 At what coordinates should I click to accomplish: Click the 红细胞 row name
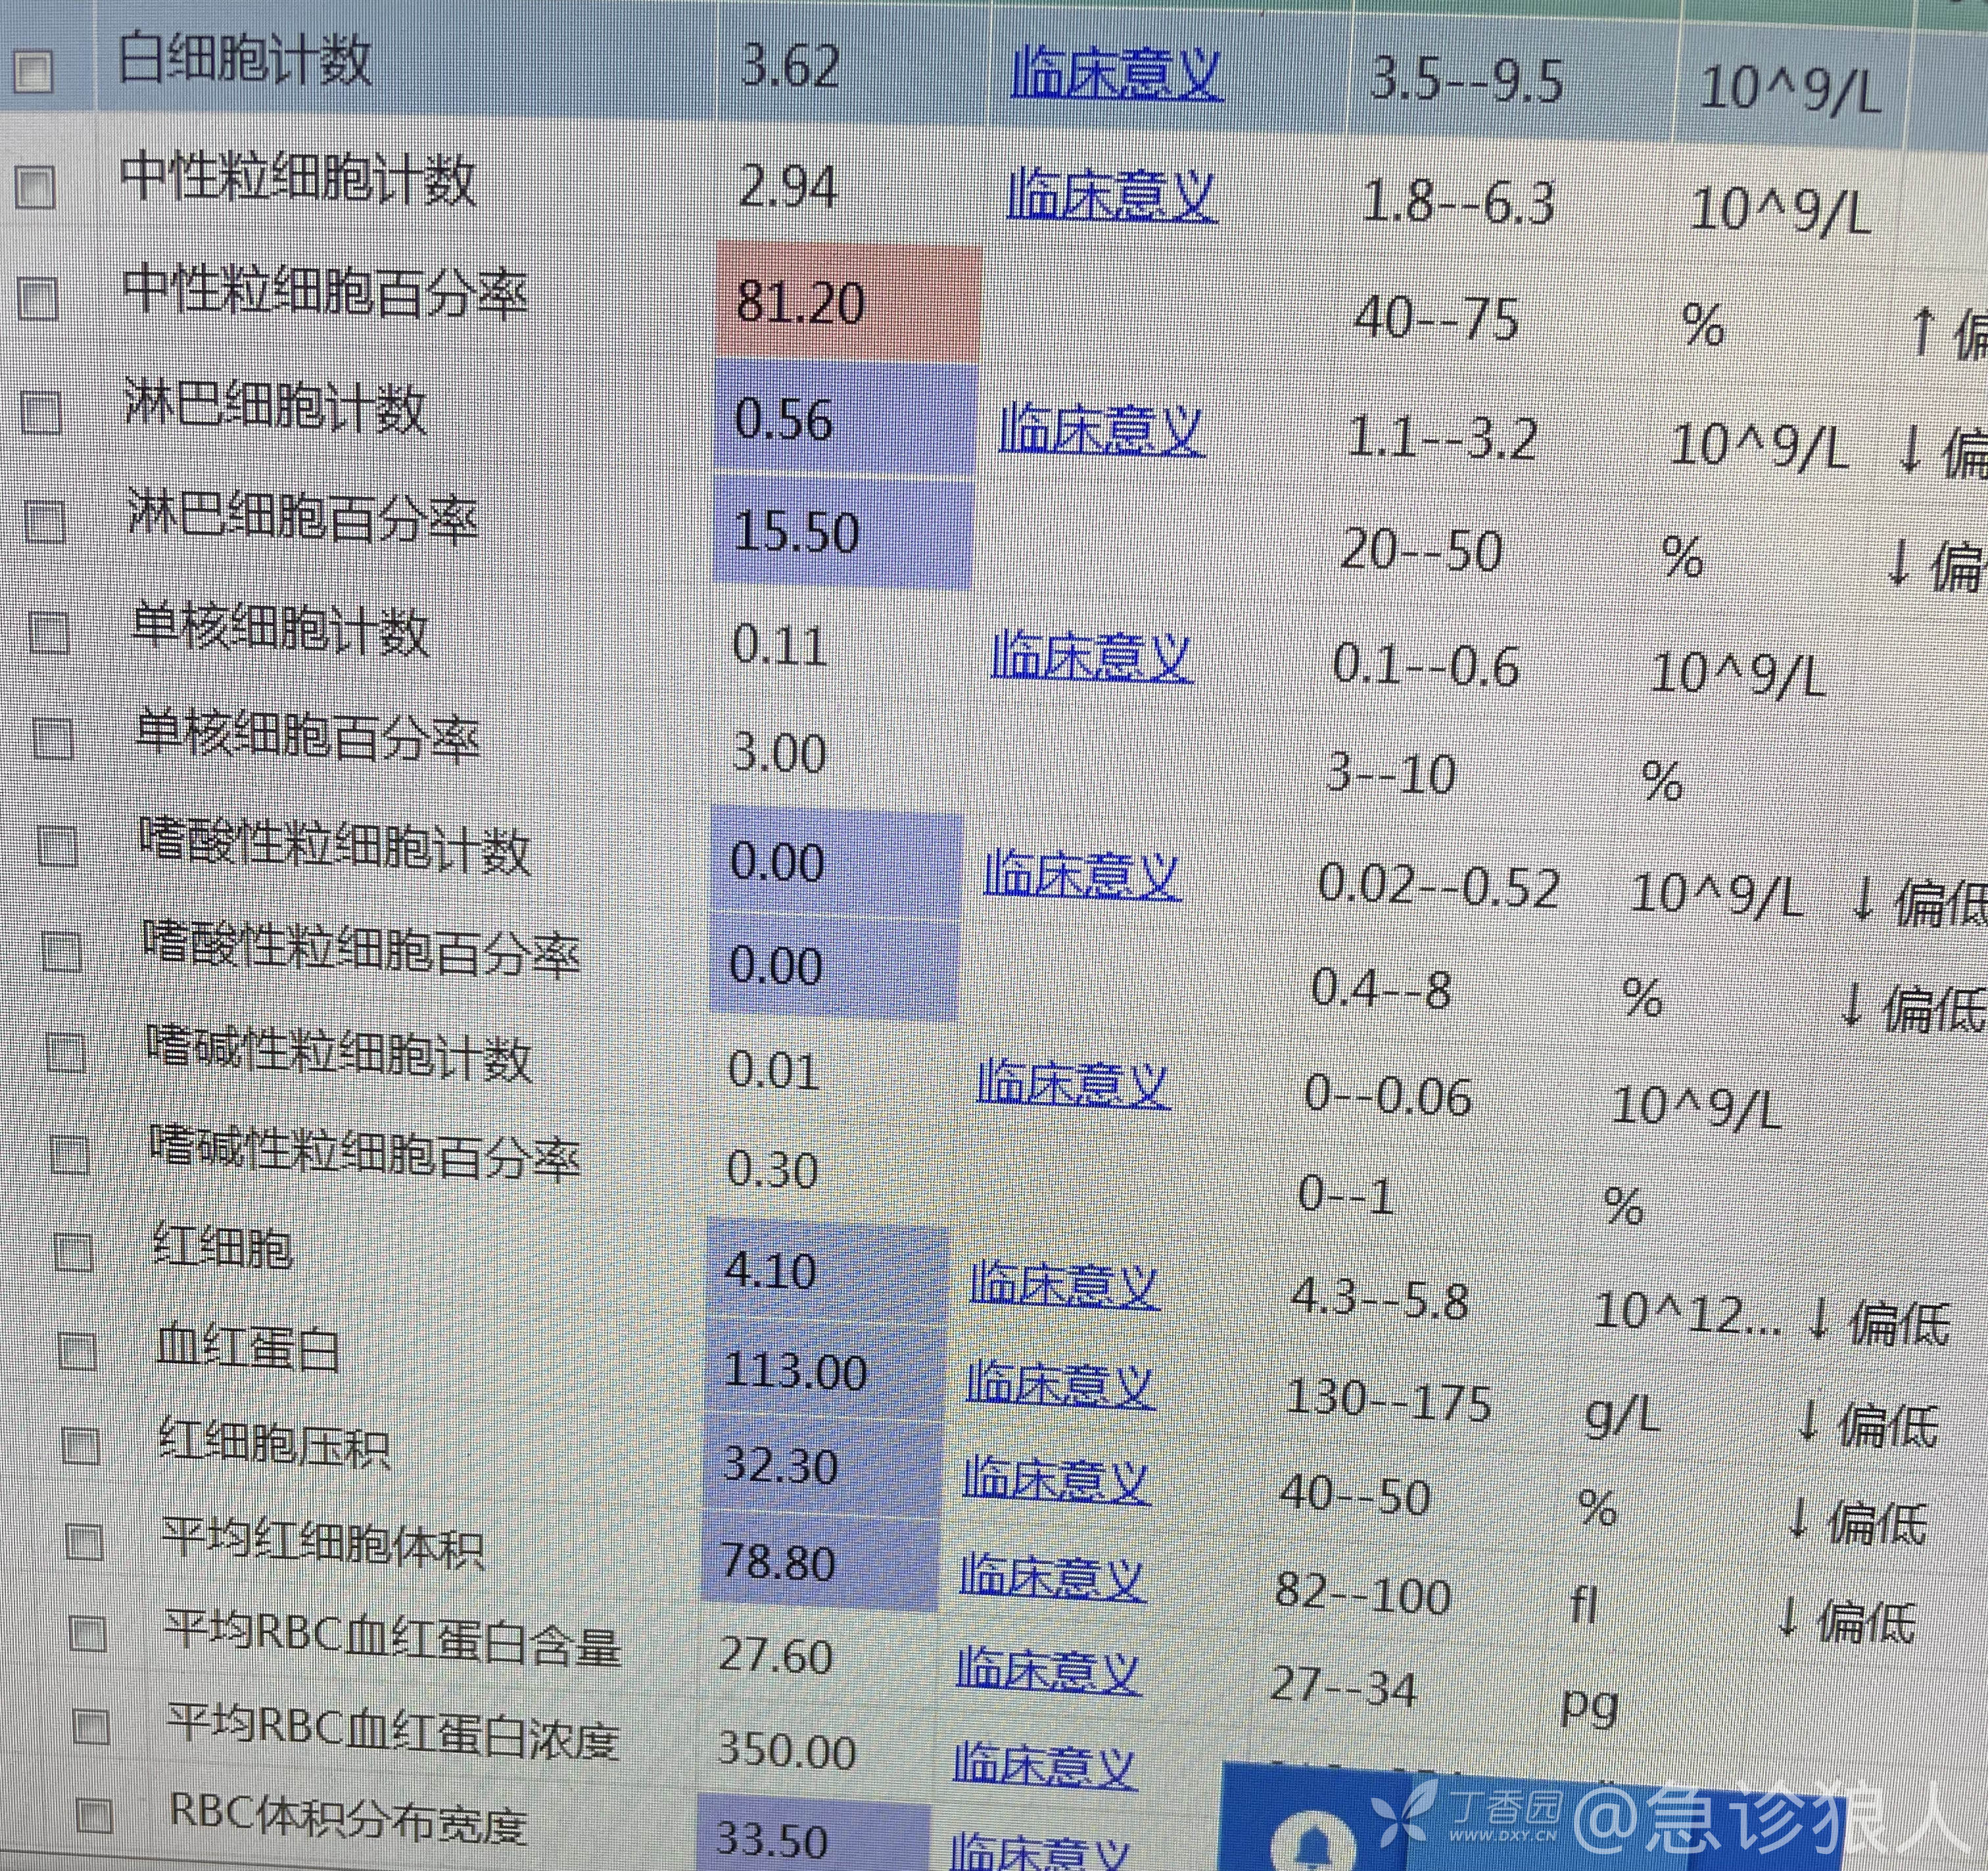222,1248
